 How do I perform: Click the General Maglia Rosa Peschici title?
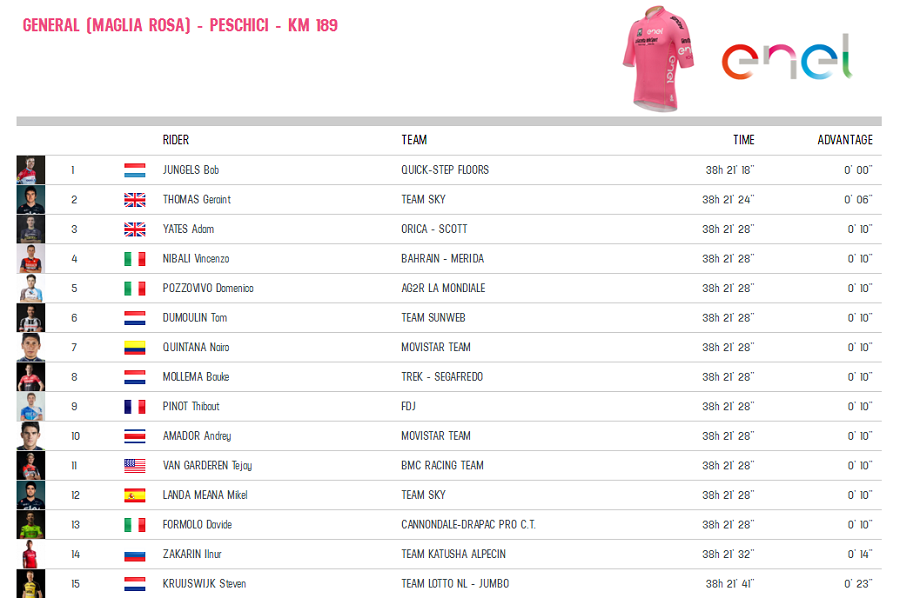click(x=180, y=25)
